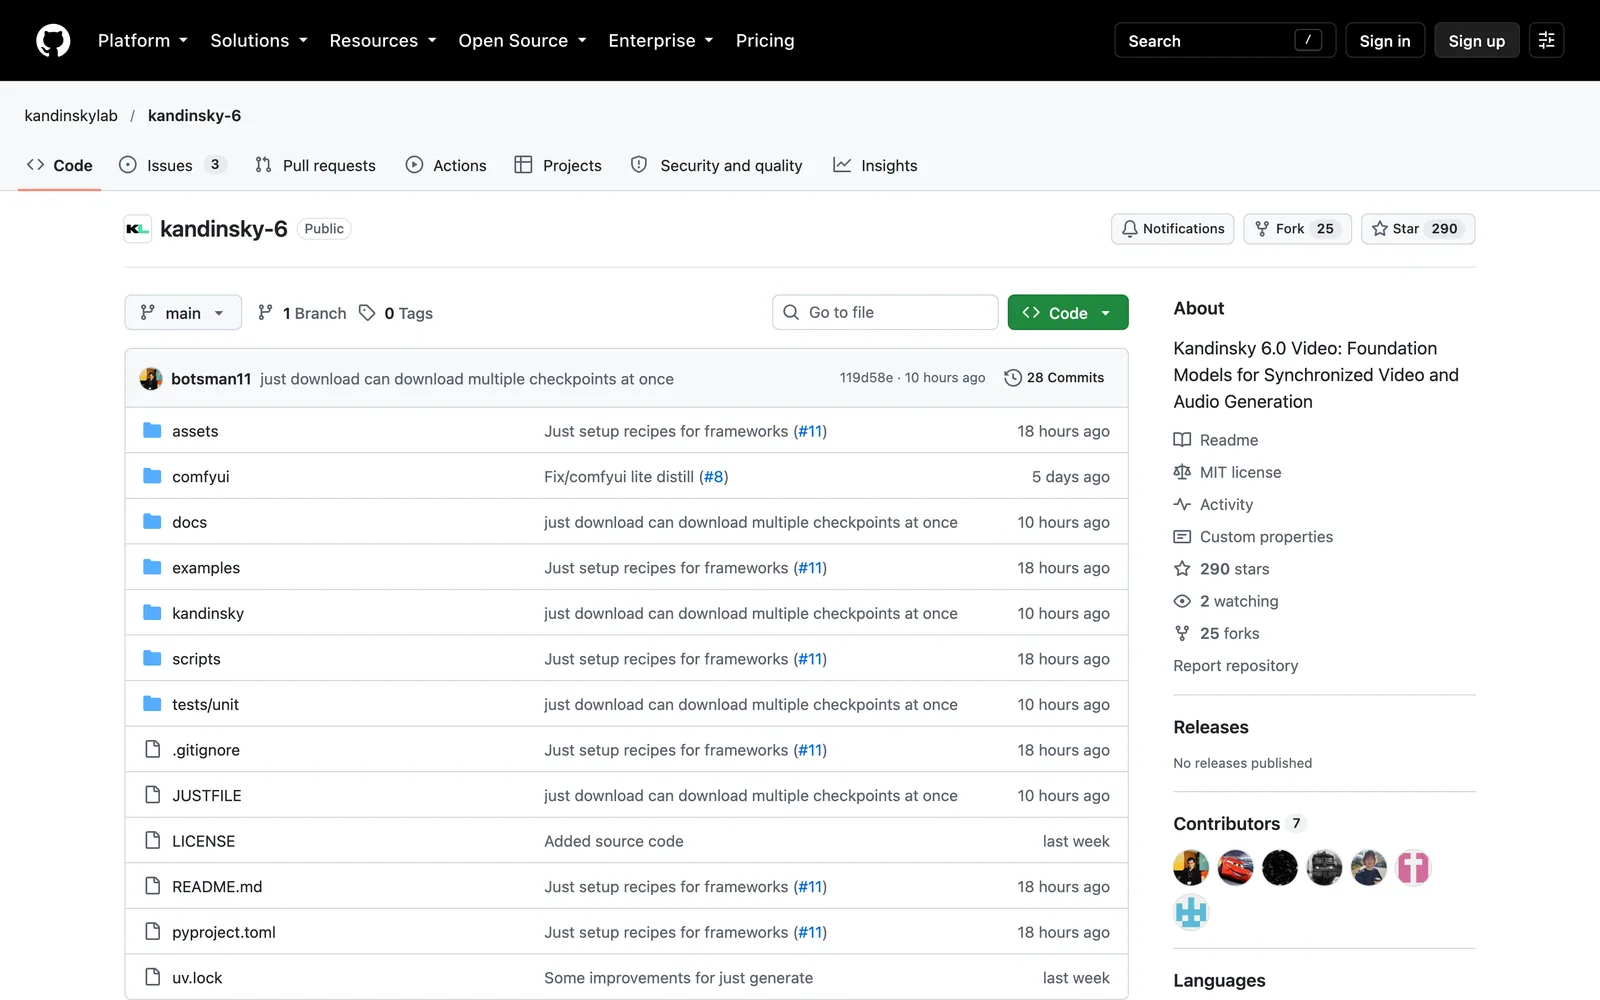Expand the Platform menu
The image size is (1600, 1000).
143,41
